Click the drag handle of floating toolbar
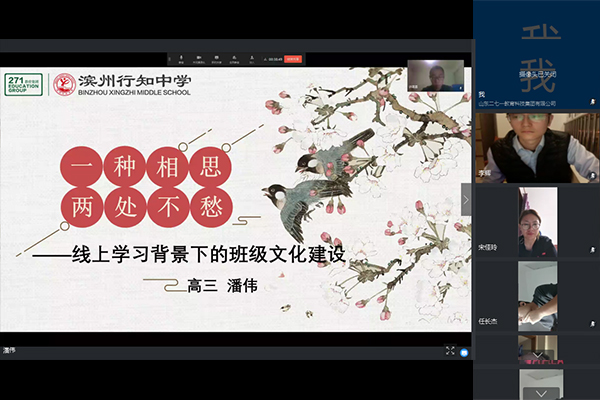 170,59
